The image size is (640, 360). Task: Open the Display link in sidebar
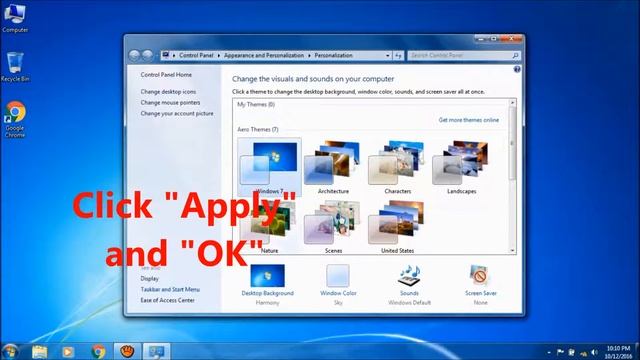click(149, 278)
